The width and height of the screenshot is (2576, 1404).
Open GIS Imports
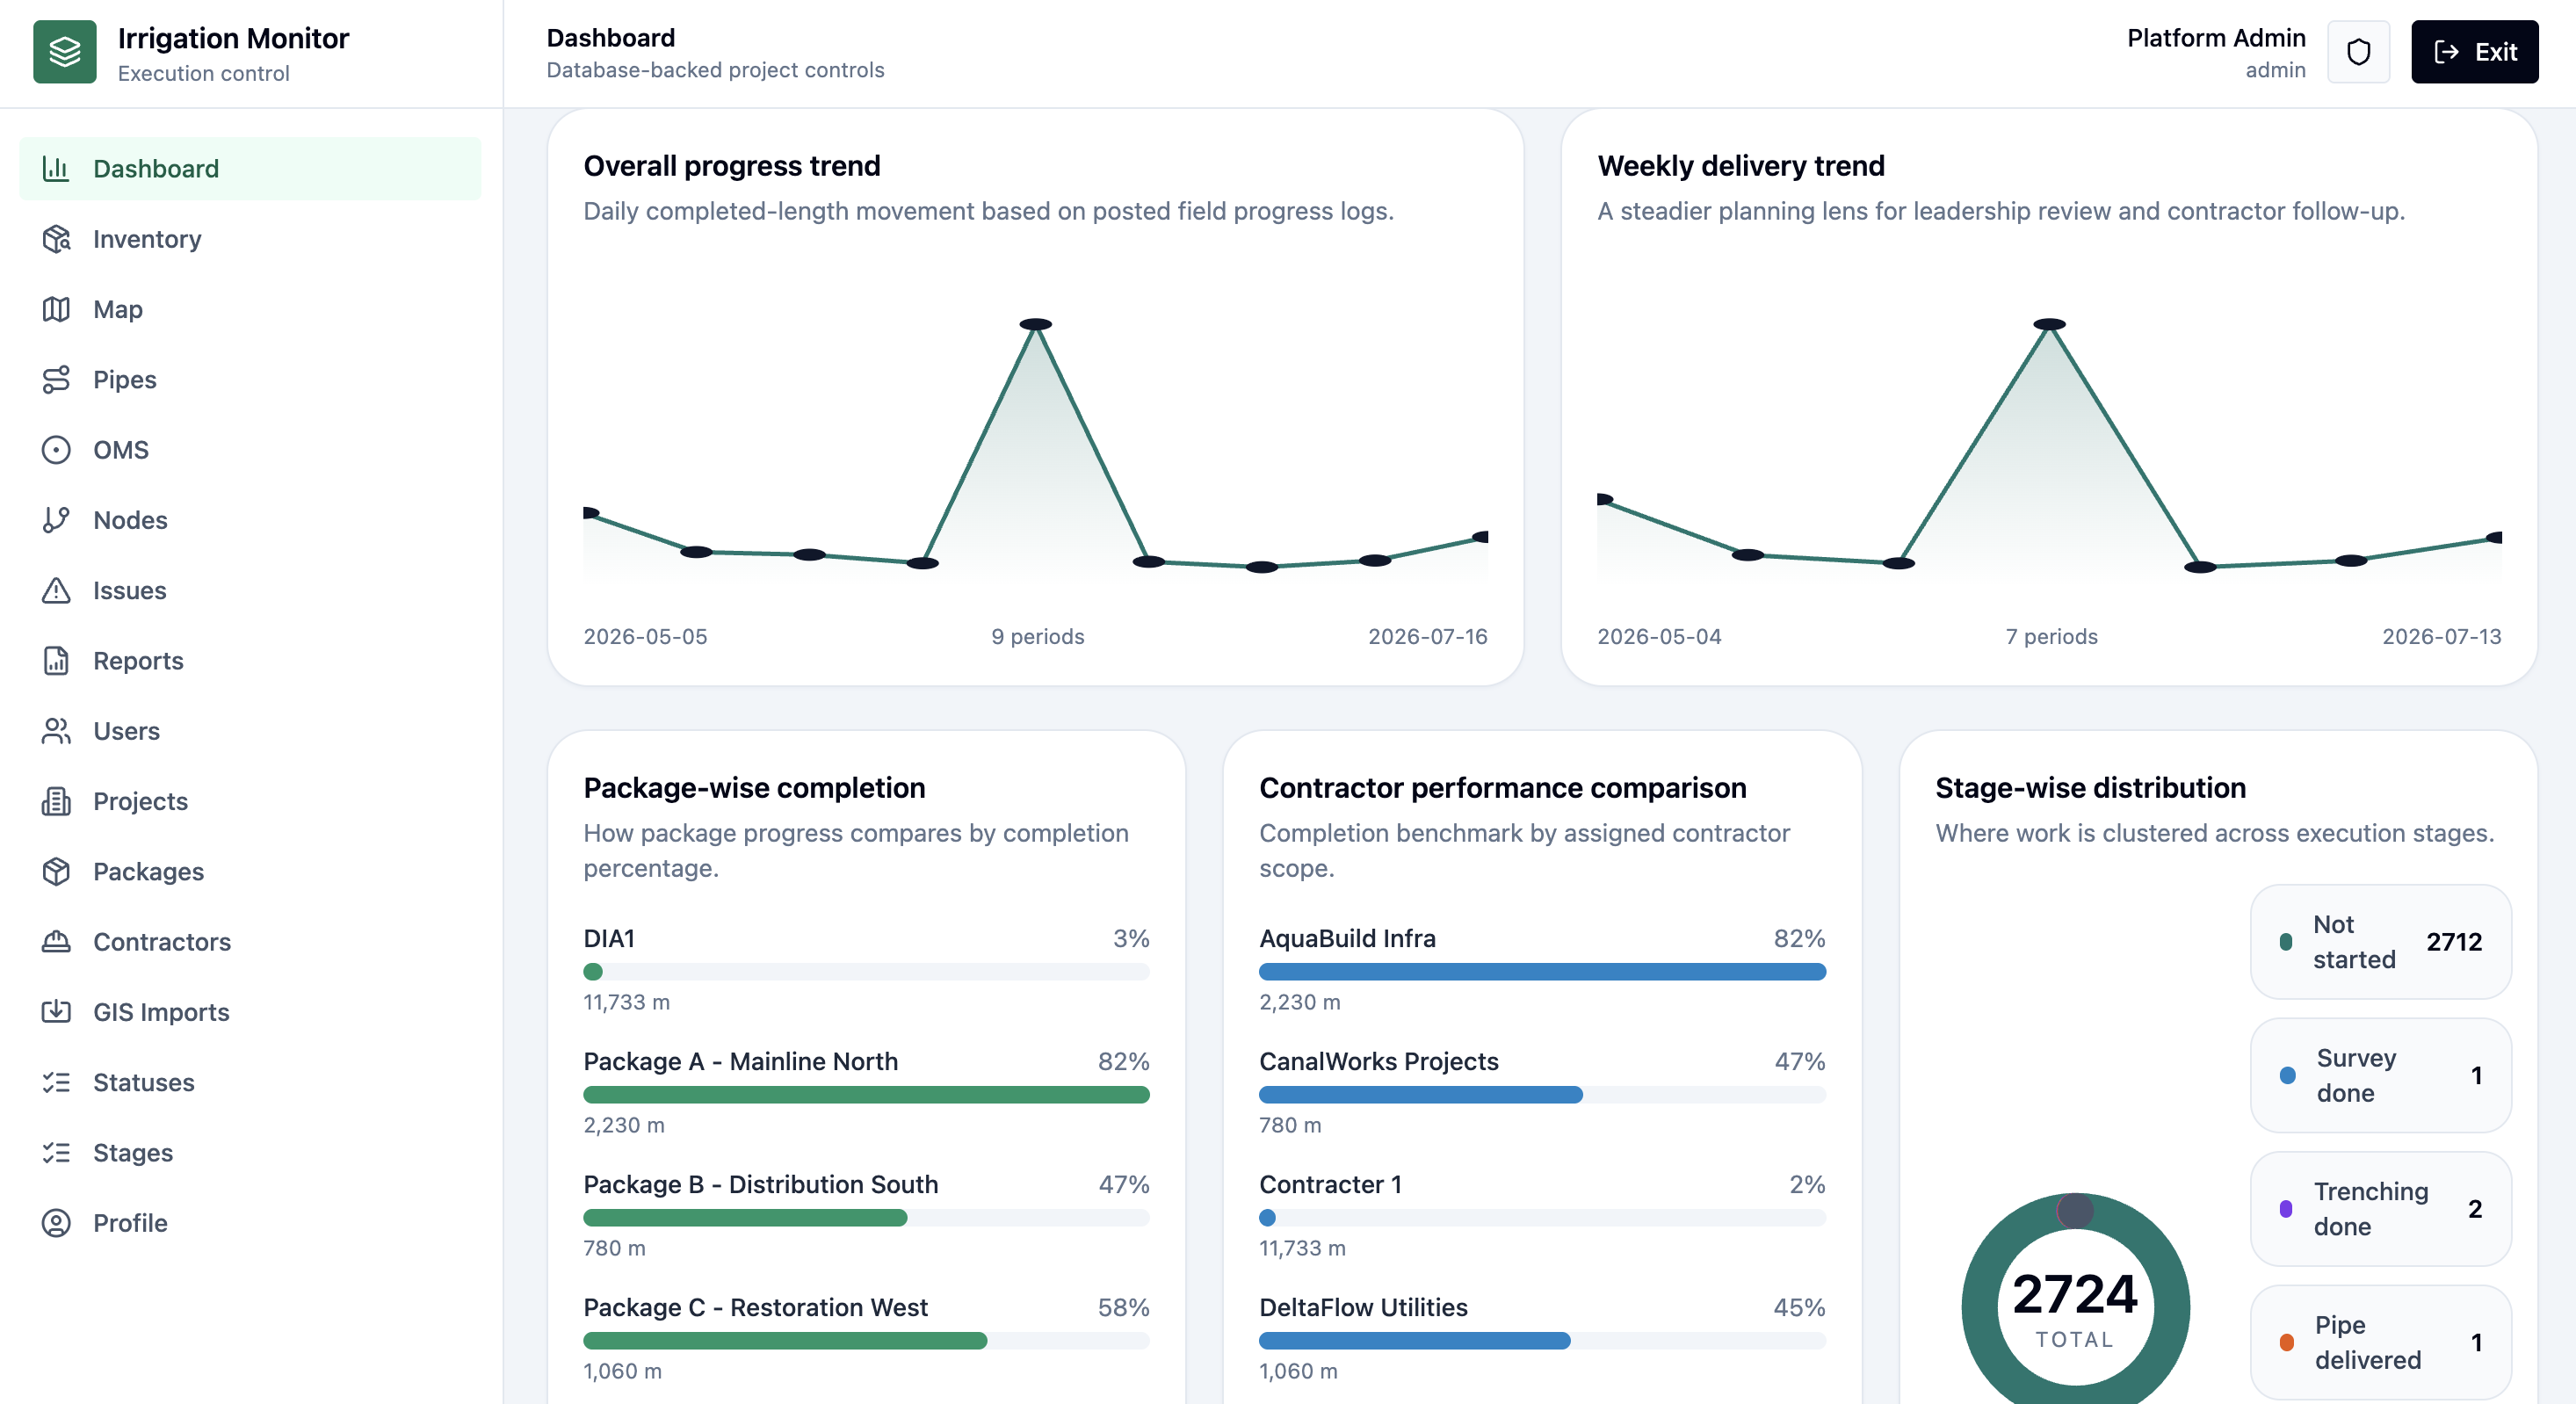pos(250,1012)
